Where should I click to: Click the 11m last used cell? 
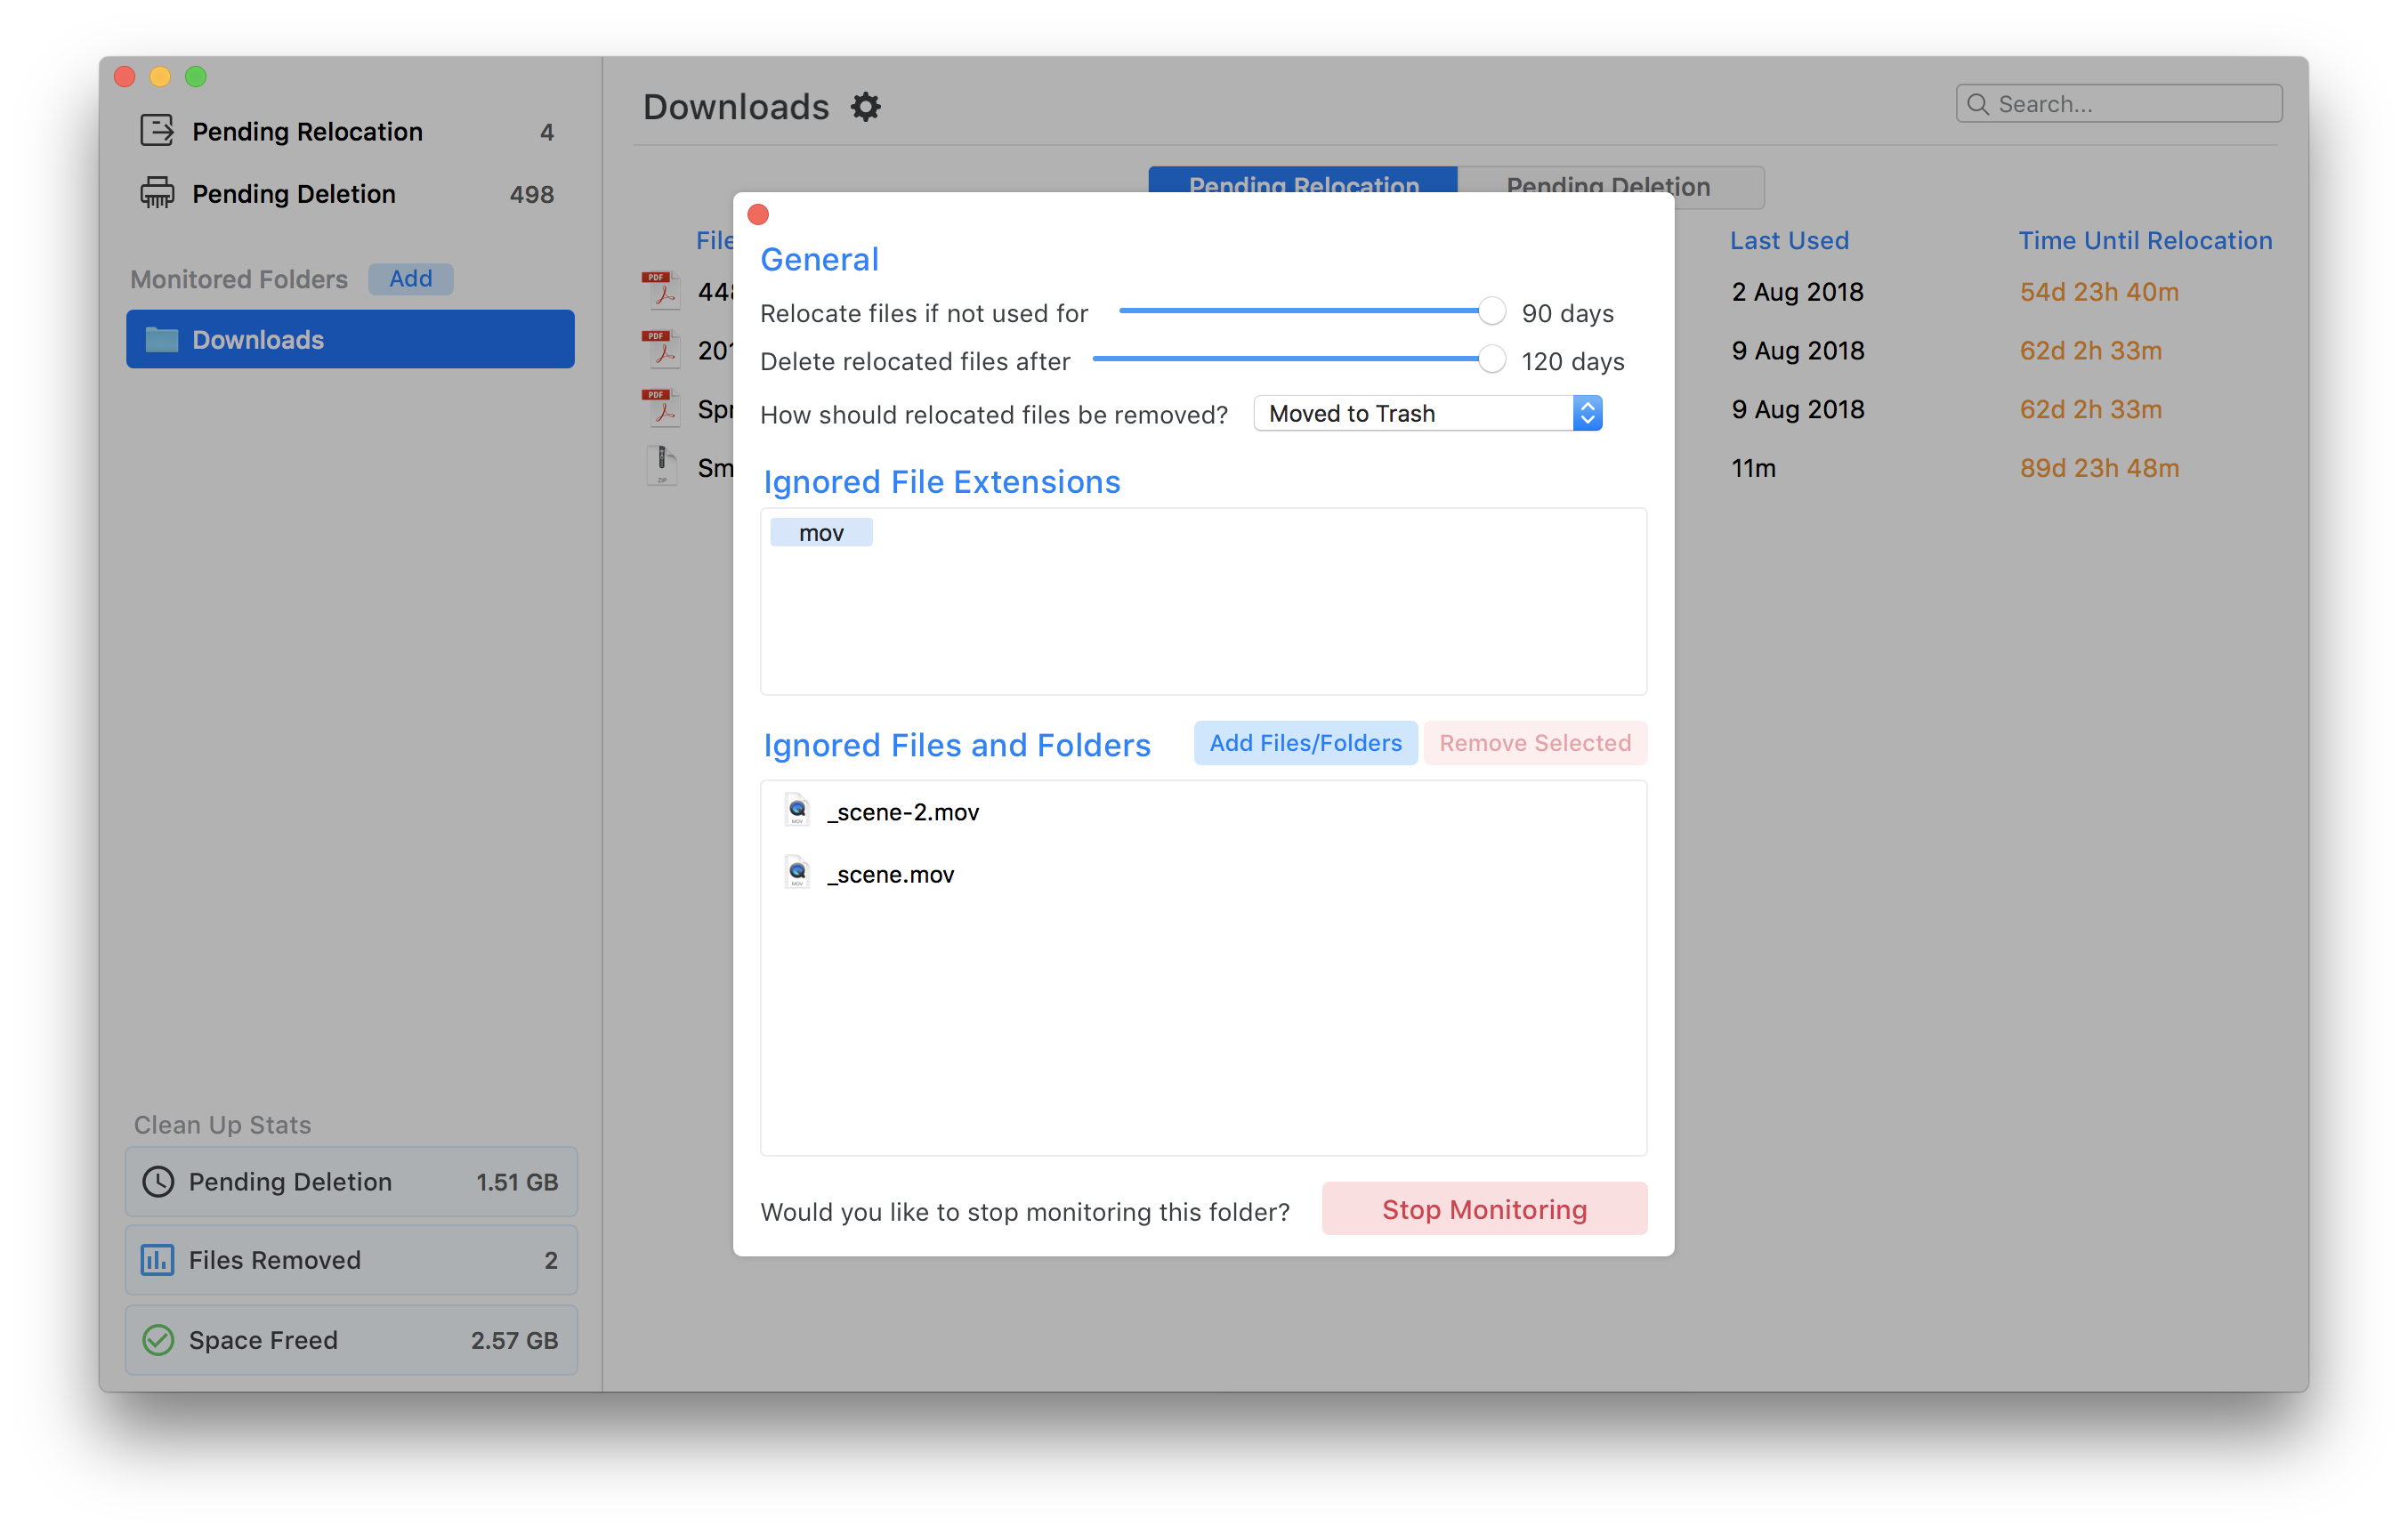click(x=1753, y=468)
